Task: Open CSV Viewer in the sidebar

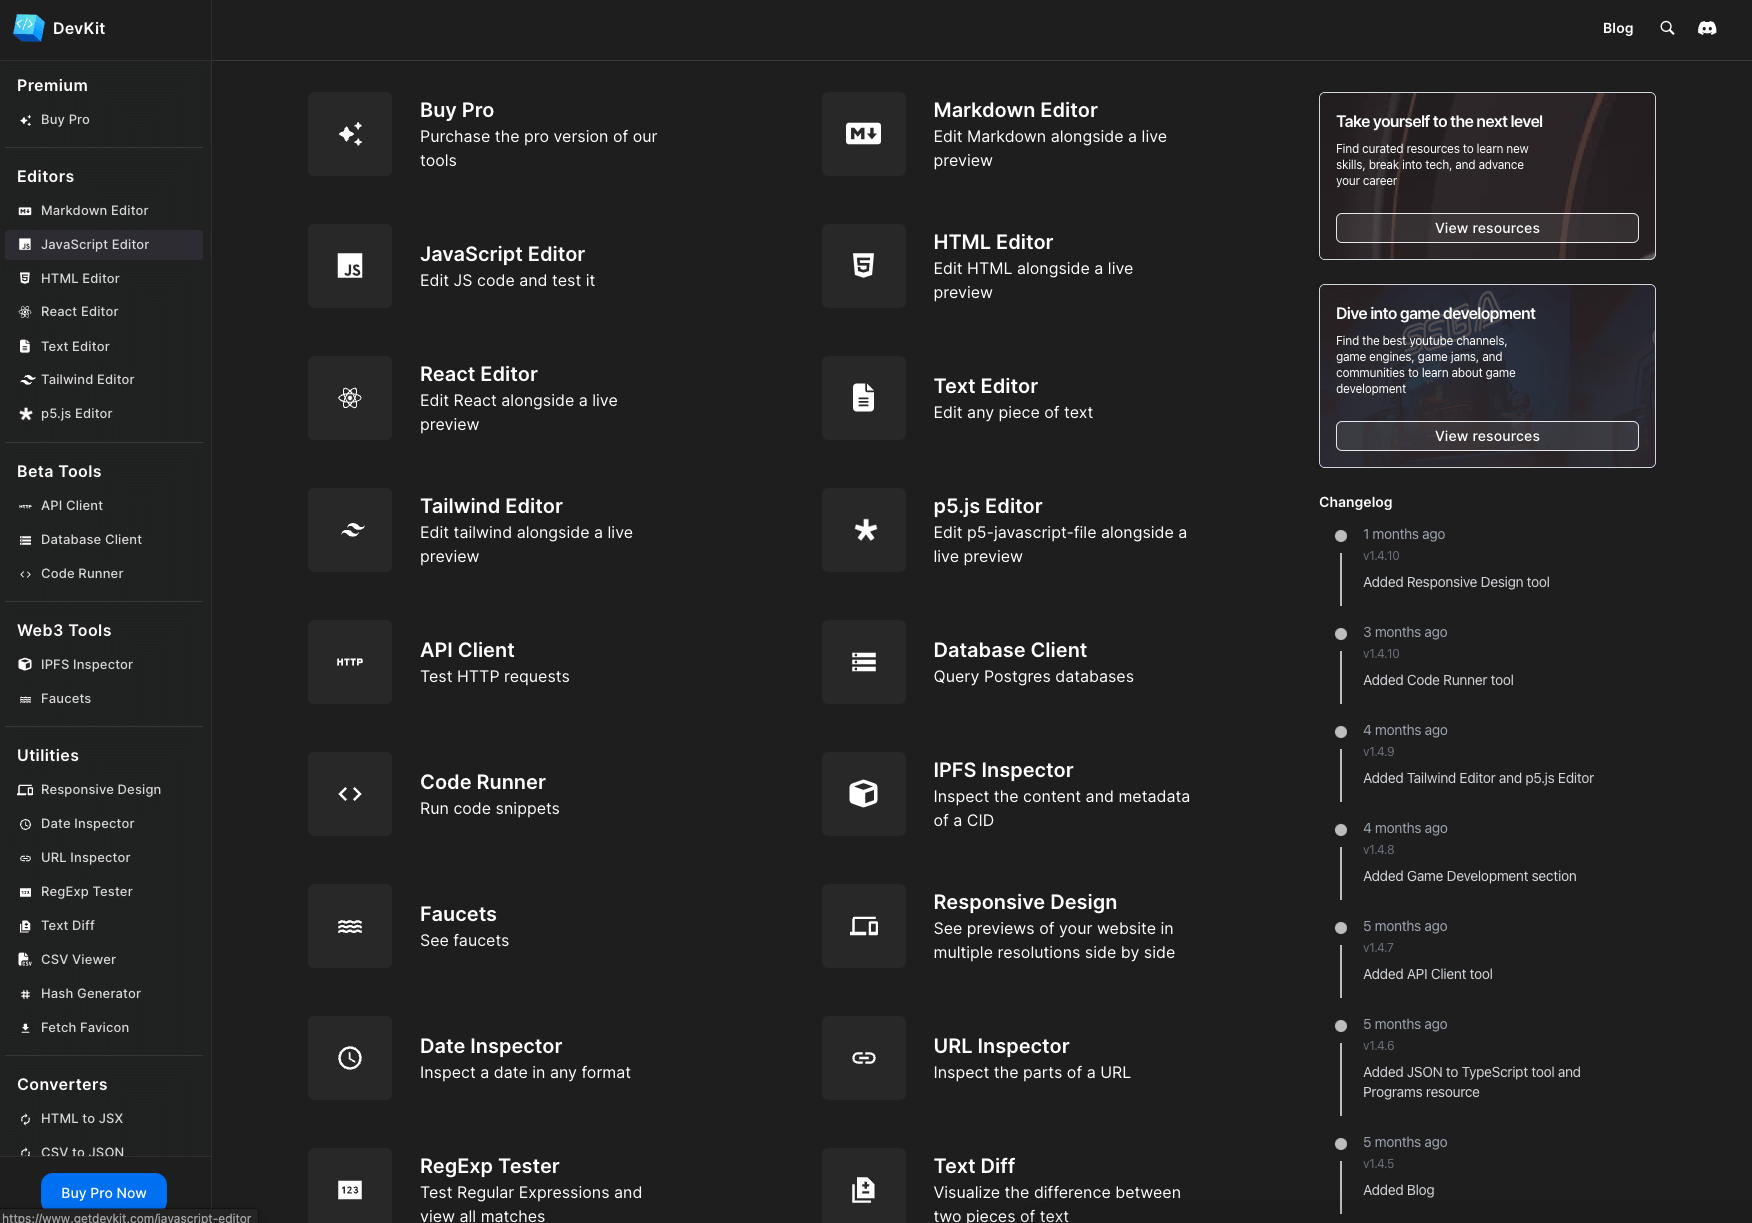Action: click(x=104, y=960)
